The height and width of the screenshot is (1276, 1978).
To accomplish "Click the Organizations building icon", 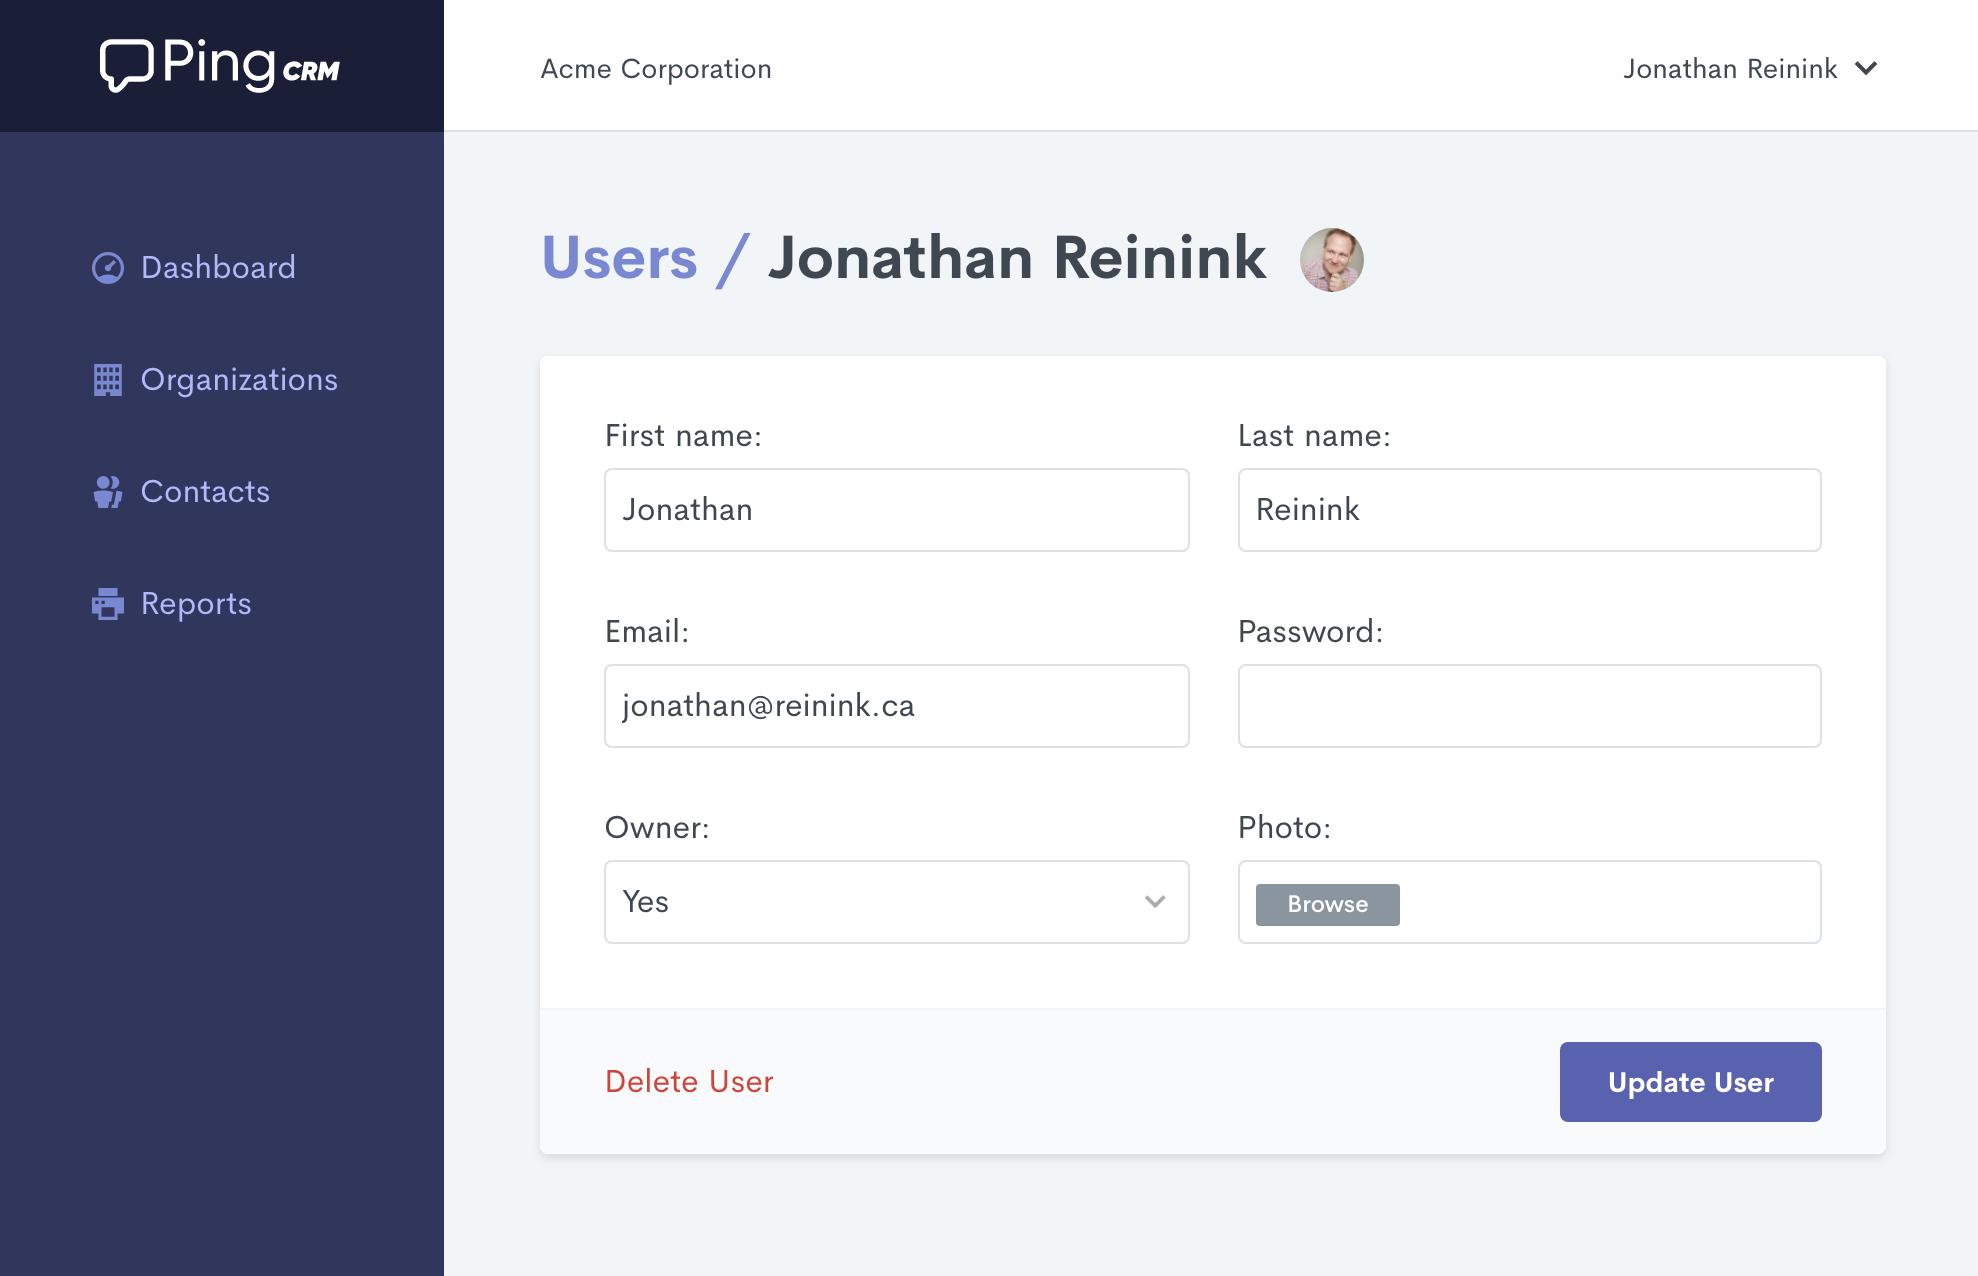I will click(x=108, y=380).
